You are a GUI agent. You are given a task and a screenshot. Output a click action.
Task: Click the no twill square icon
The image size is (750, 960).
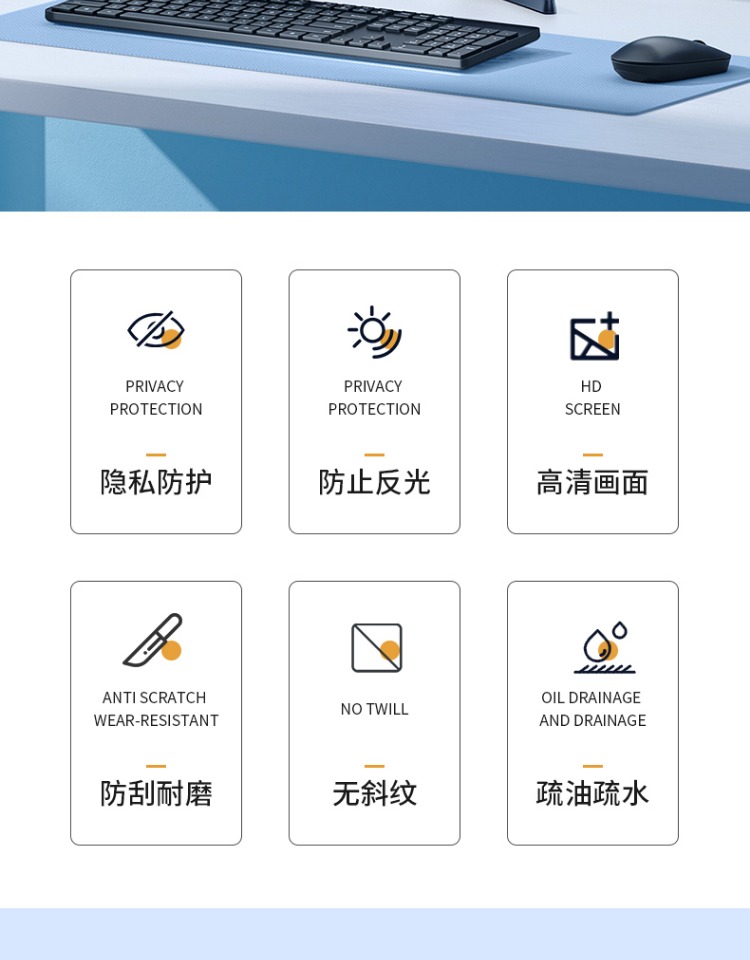coord(376,648)
